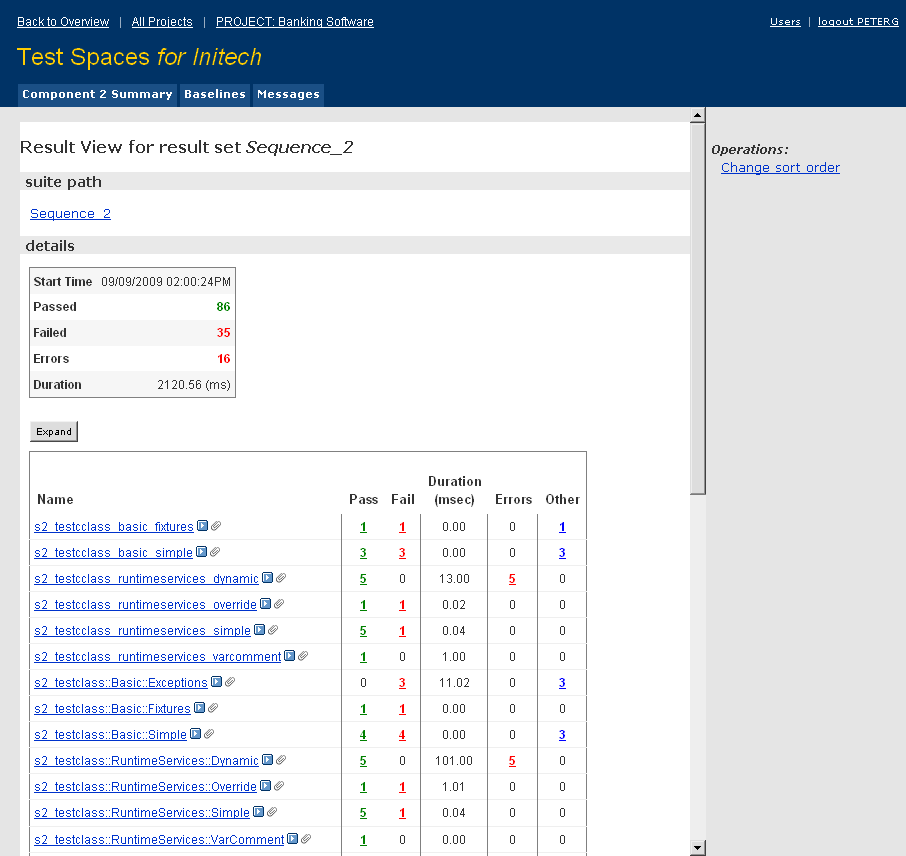Viewport: 906px width, 856px height.
Task: Open s2_testclass::Basic::Simple test link
Action: (x=110, y=735)
